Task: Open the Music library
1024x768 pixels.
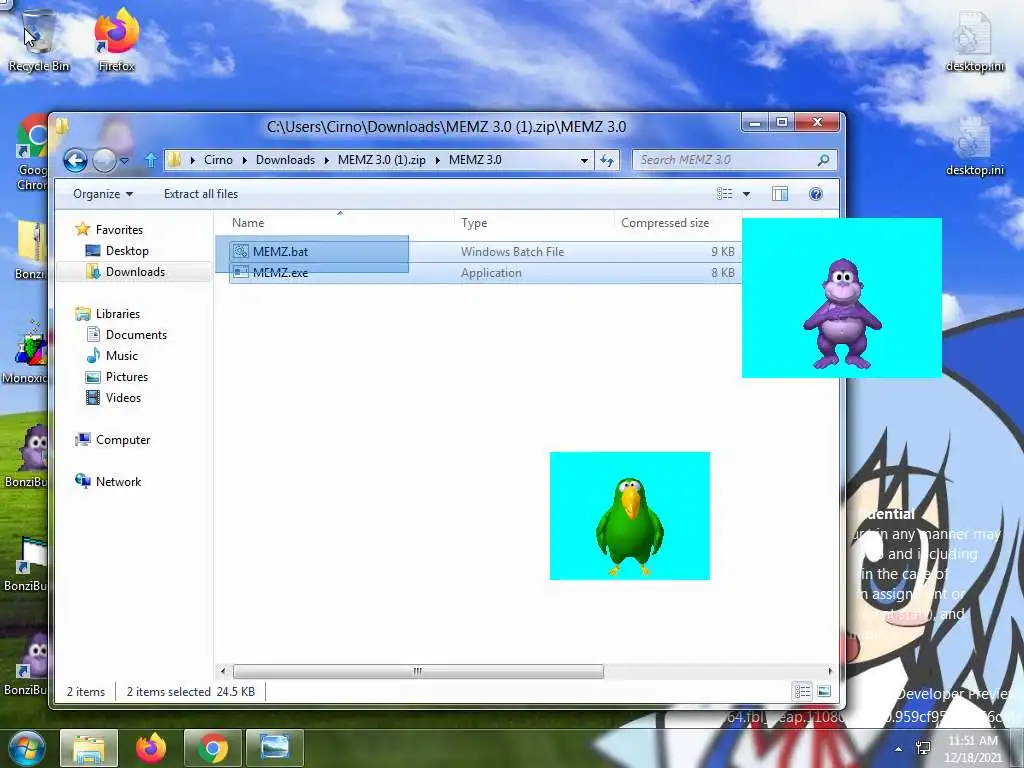Action: (x=121, y=355)
